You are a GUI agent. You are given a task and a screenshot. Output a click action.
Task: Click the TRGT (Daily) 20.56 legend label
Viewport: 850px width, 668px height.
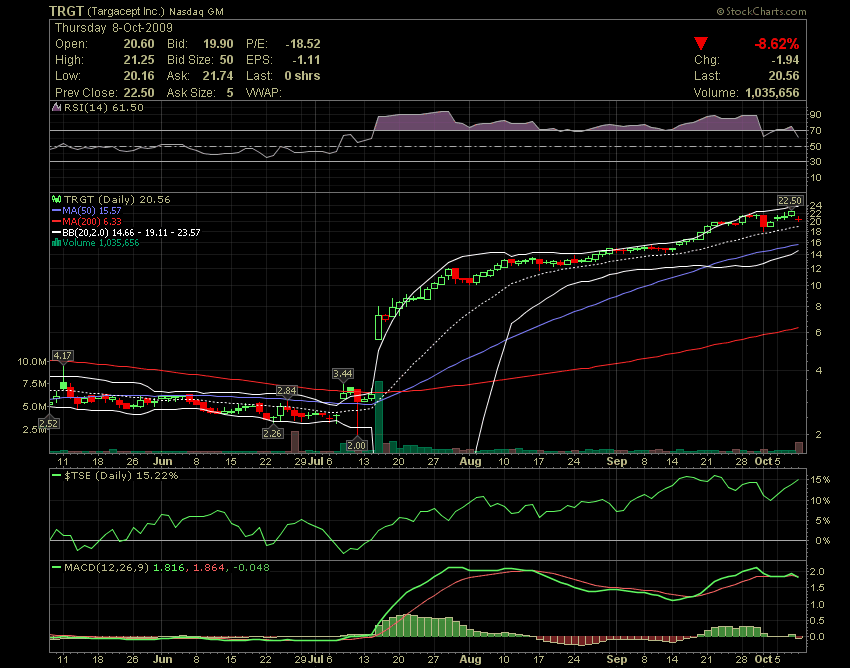coord(117,200)
